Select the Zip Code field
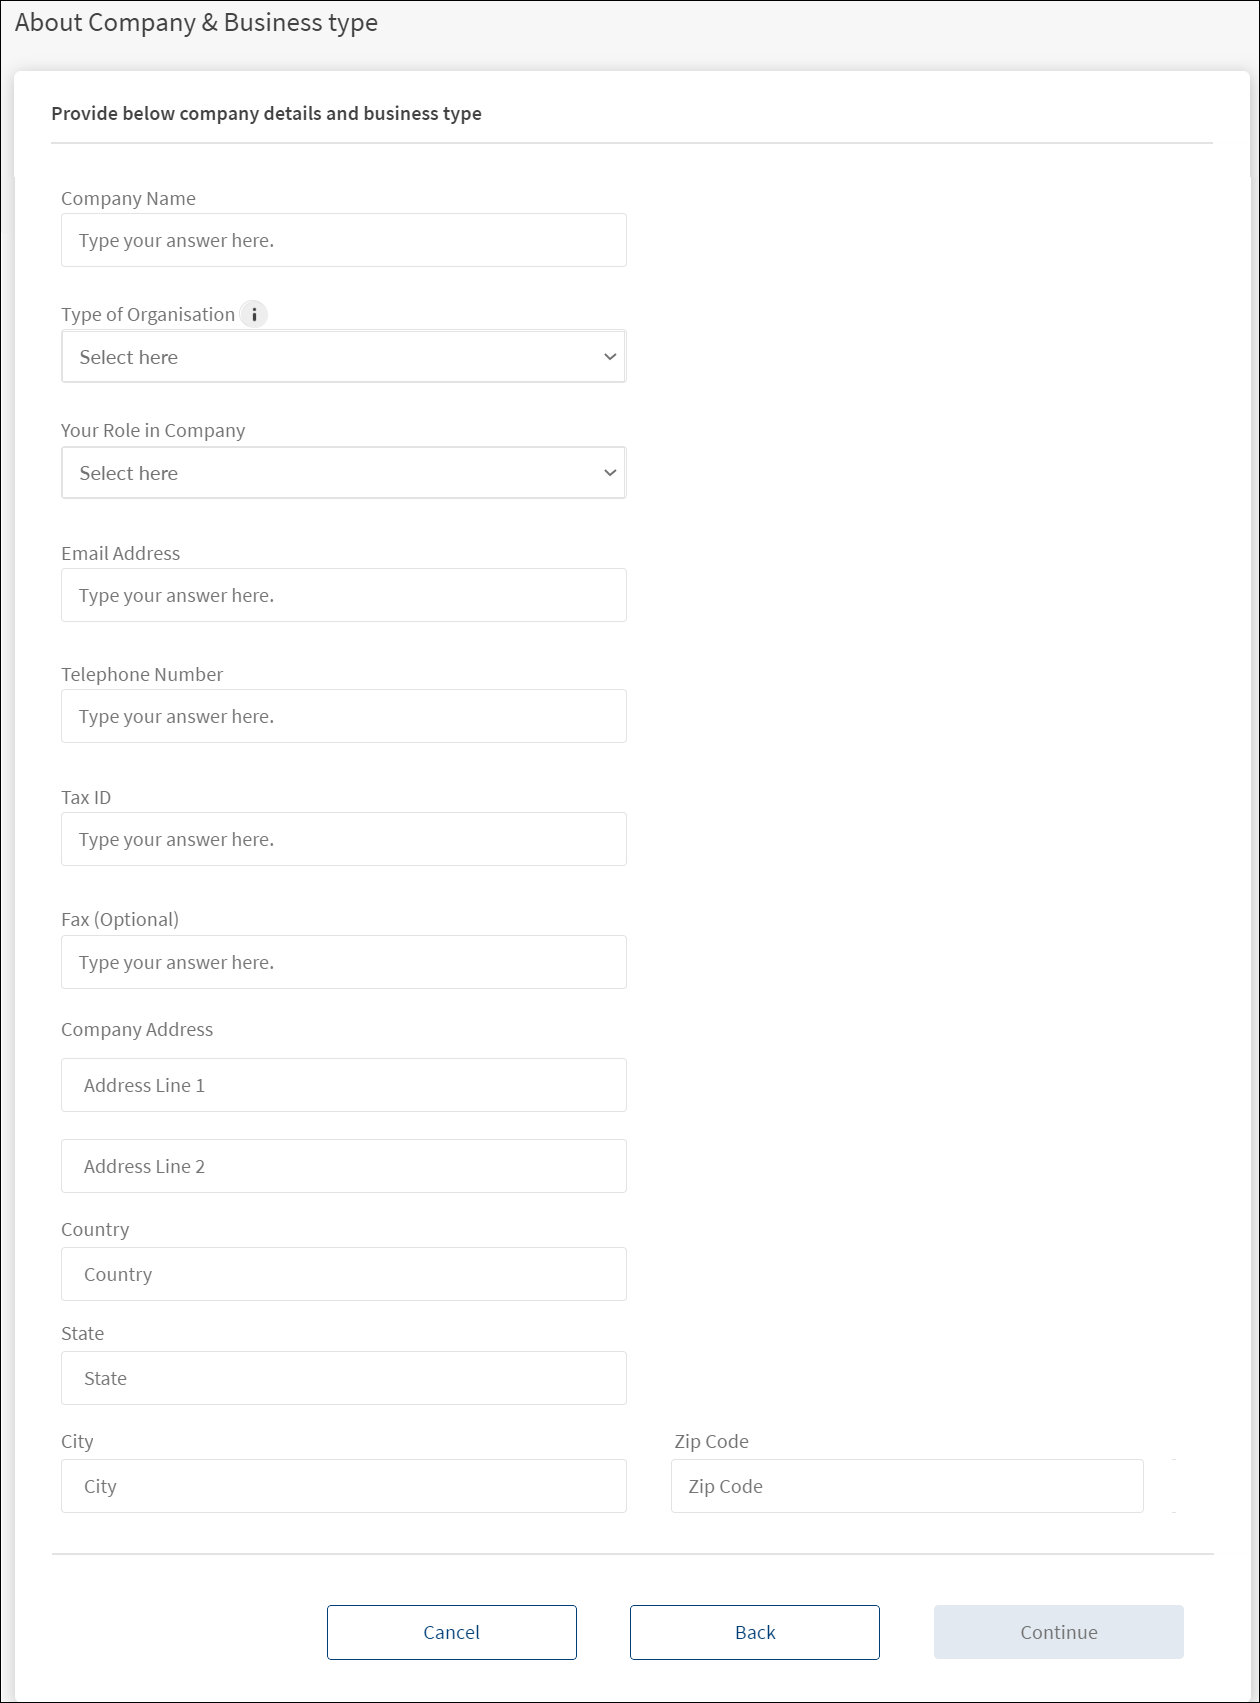 coord(906,1486)
